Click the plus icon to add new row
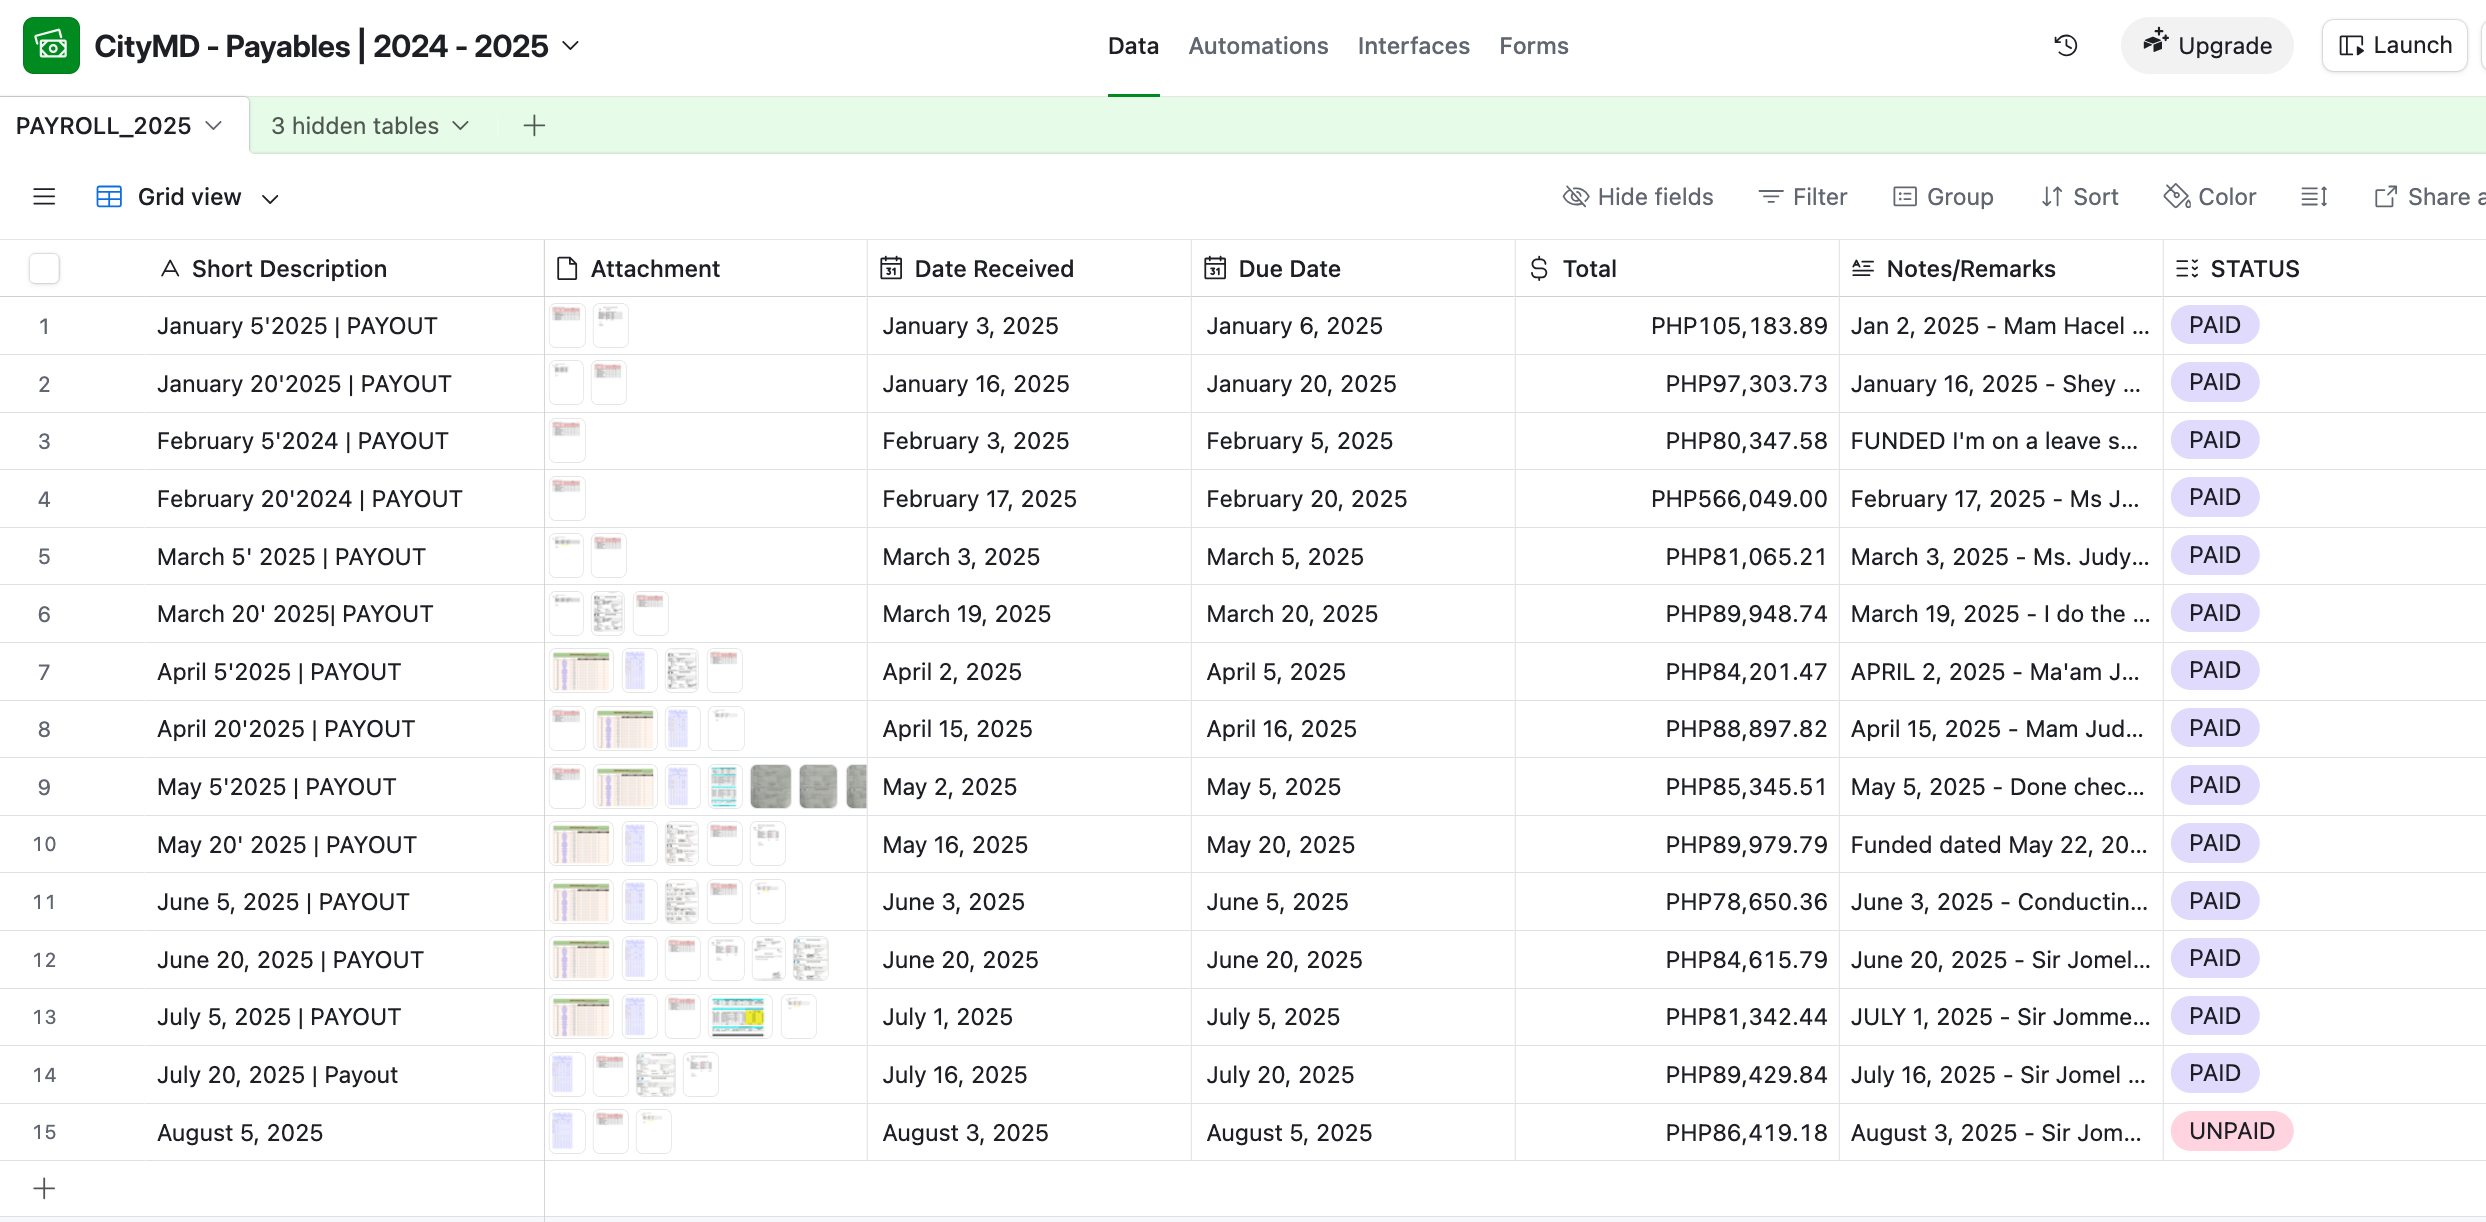Image resolution: width=2486 pixels, height=1222 pixels. [44, 1188]
